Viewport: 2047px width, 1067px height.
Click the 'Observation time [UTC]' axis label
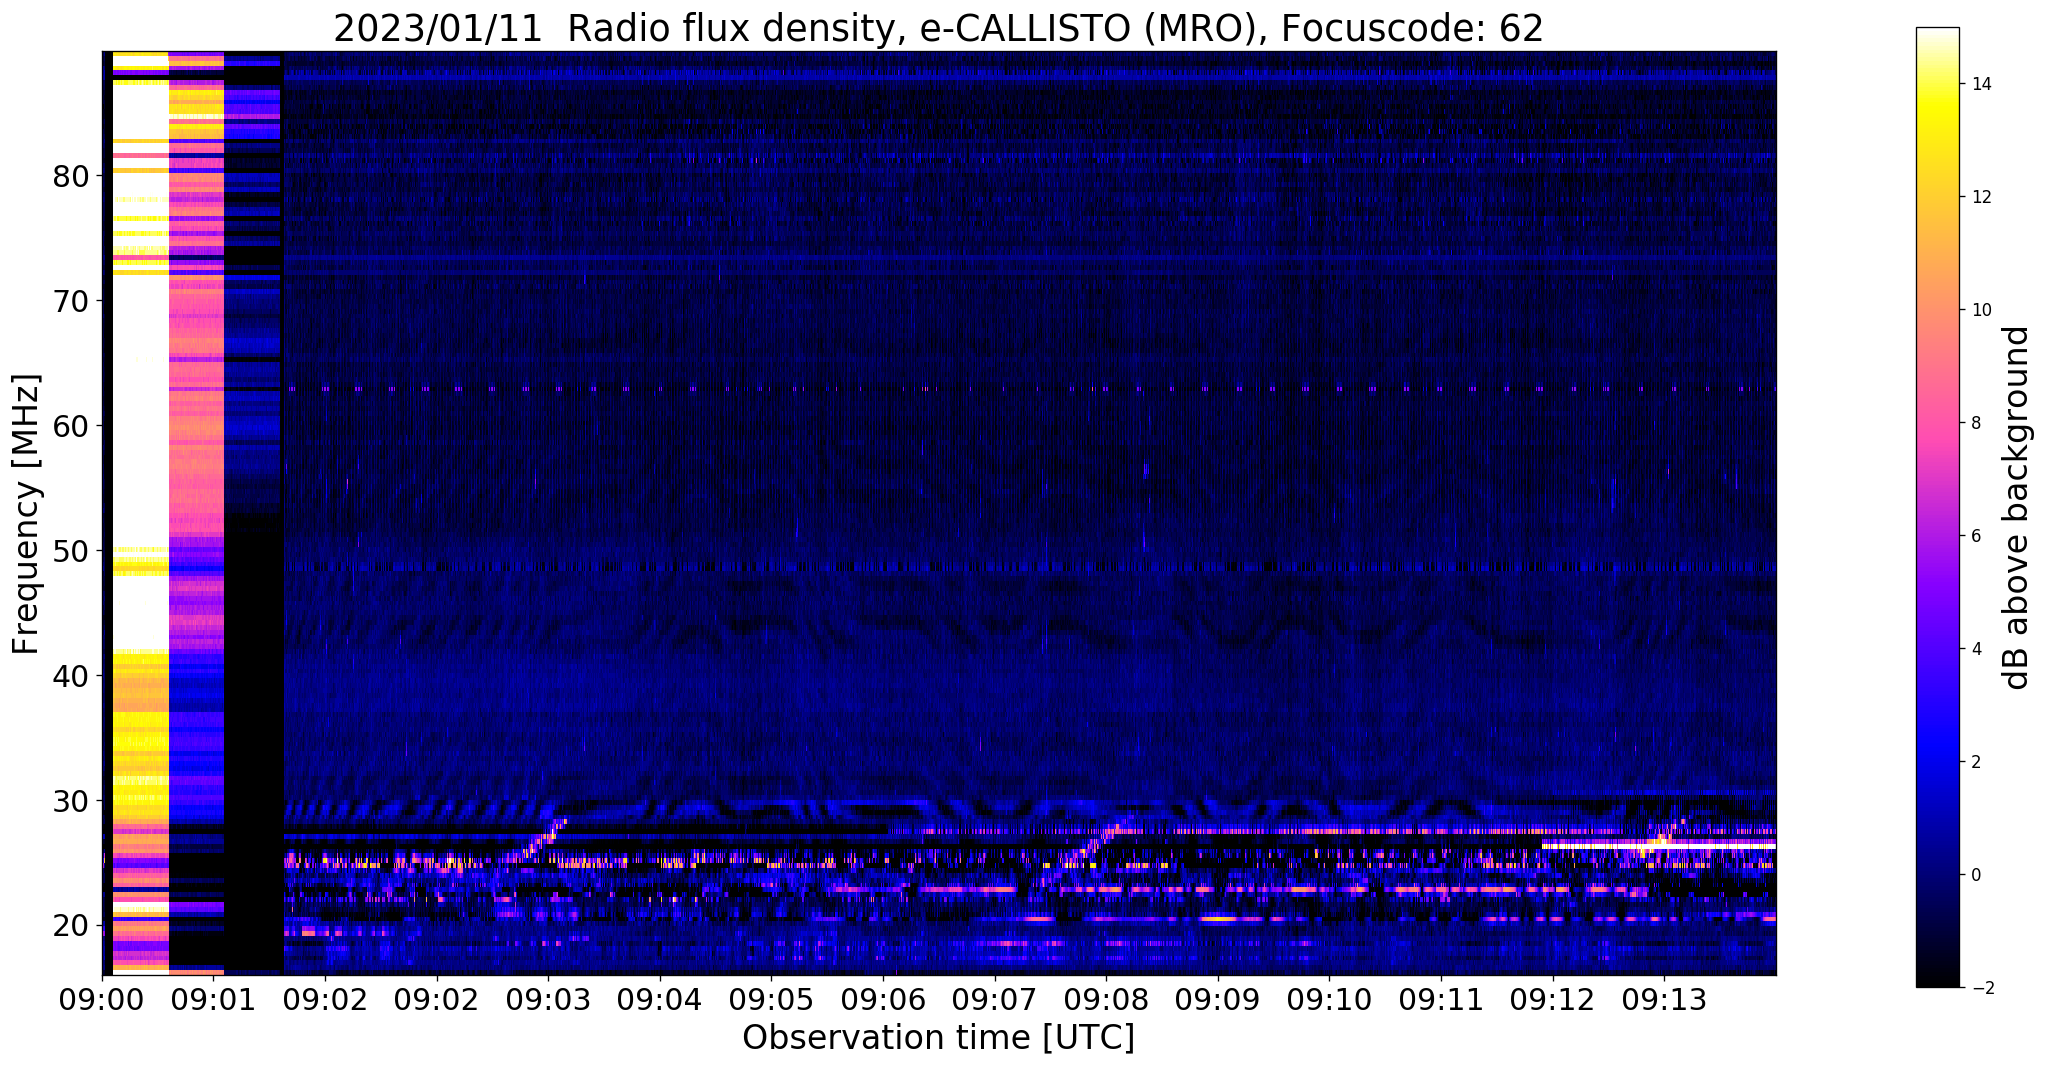(938, 1037)
